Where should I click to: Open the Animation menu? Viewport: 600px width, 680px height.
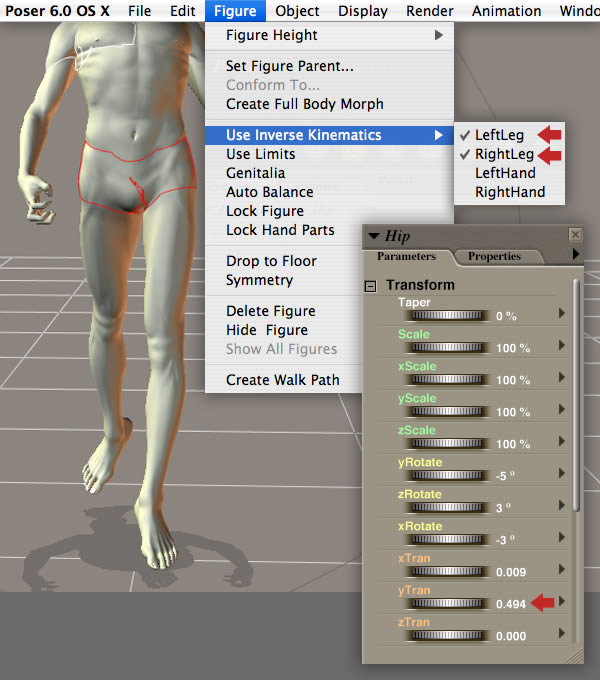click(506, 11)
